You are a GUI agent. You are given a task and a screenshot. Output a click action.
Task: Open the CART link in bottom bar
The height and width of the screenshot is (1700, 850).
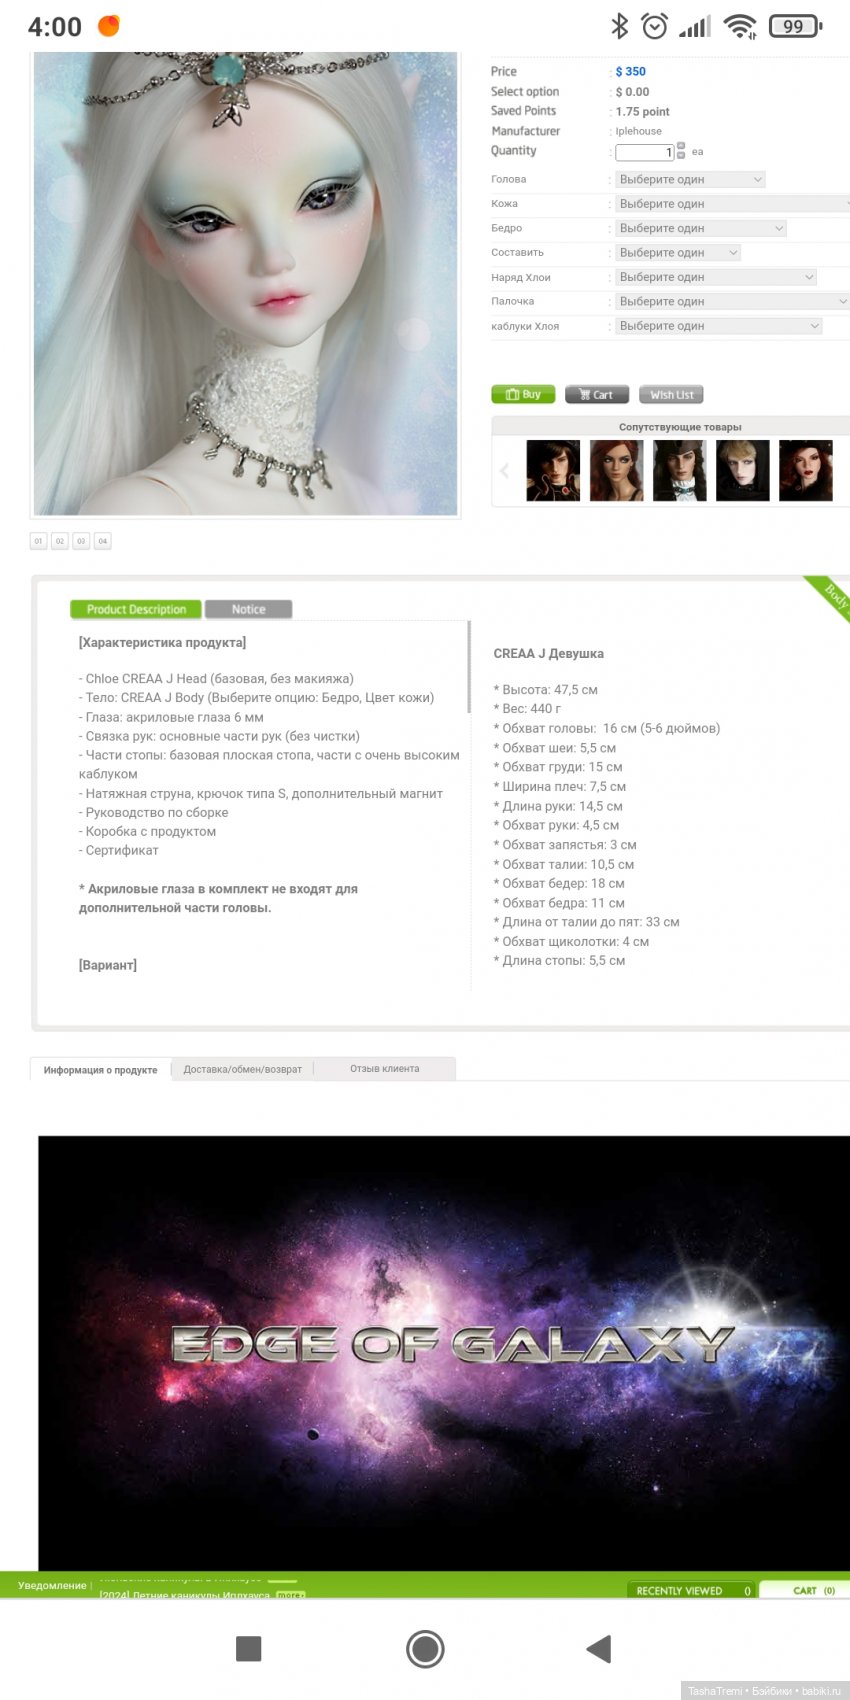coord(813,1590)
